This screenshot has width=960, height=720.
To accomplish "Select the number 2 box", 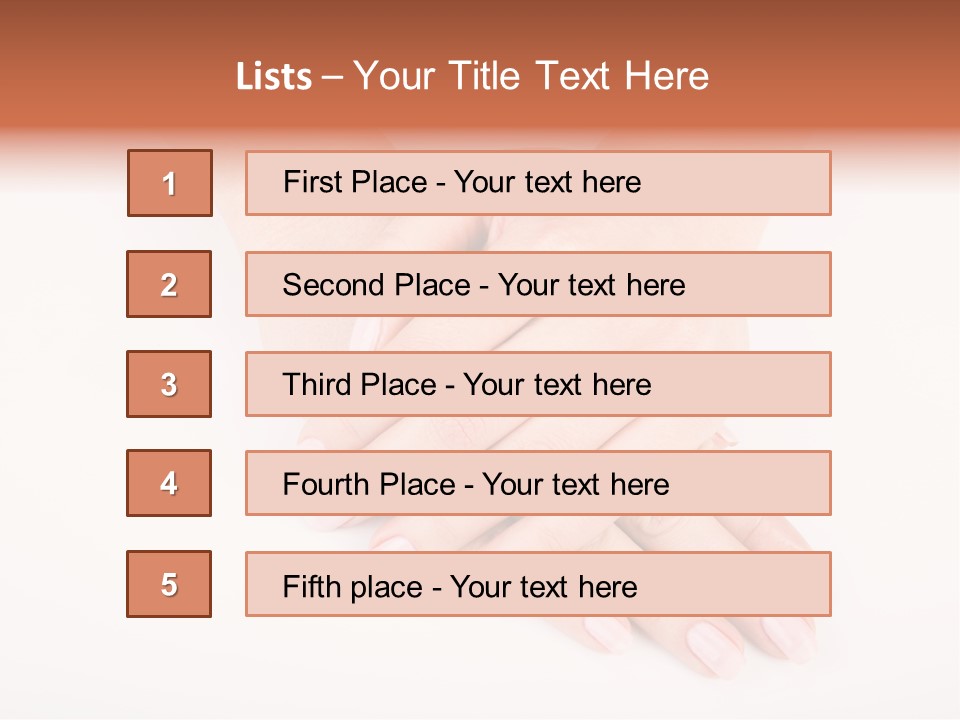I will tap(169, 284).
